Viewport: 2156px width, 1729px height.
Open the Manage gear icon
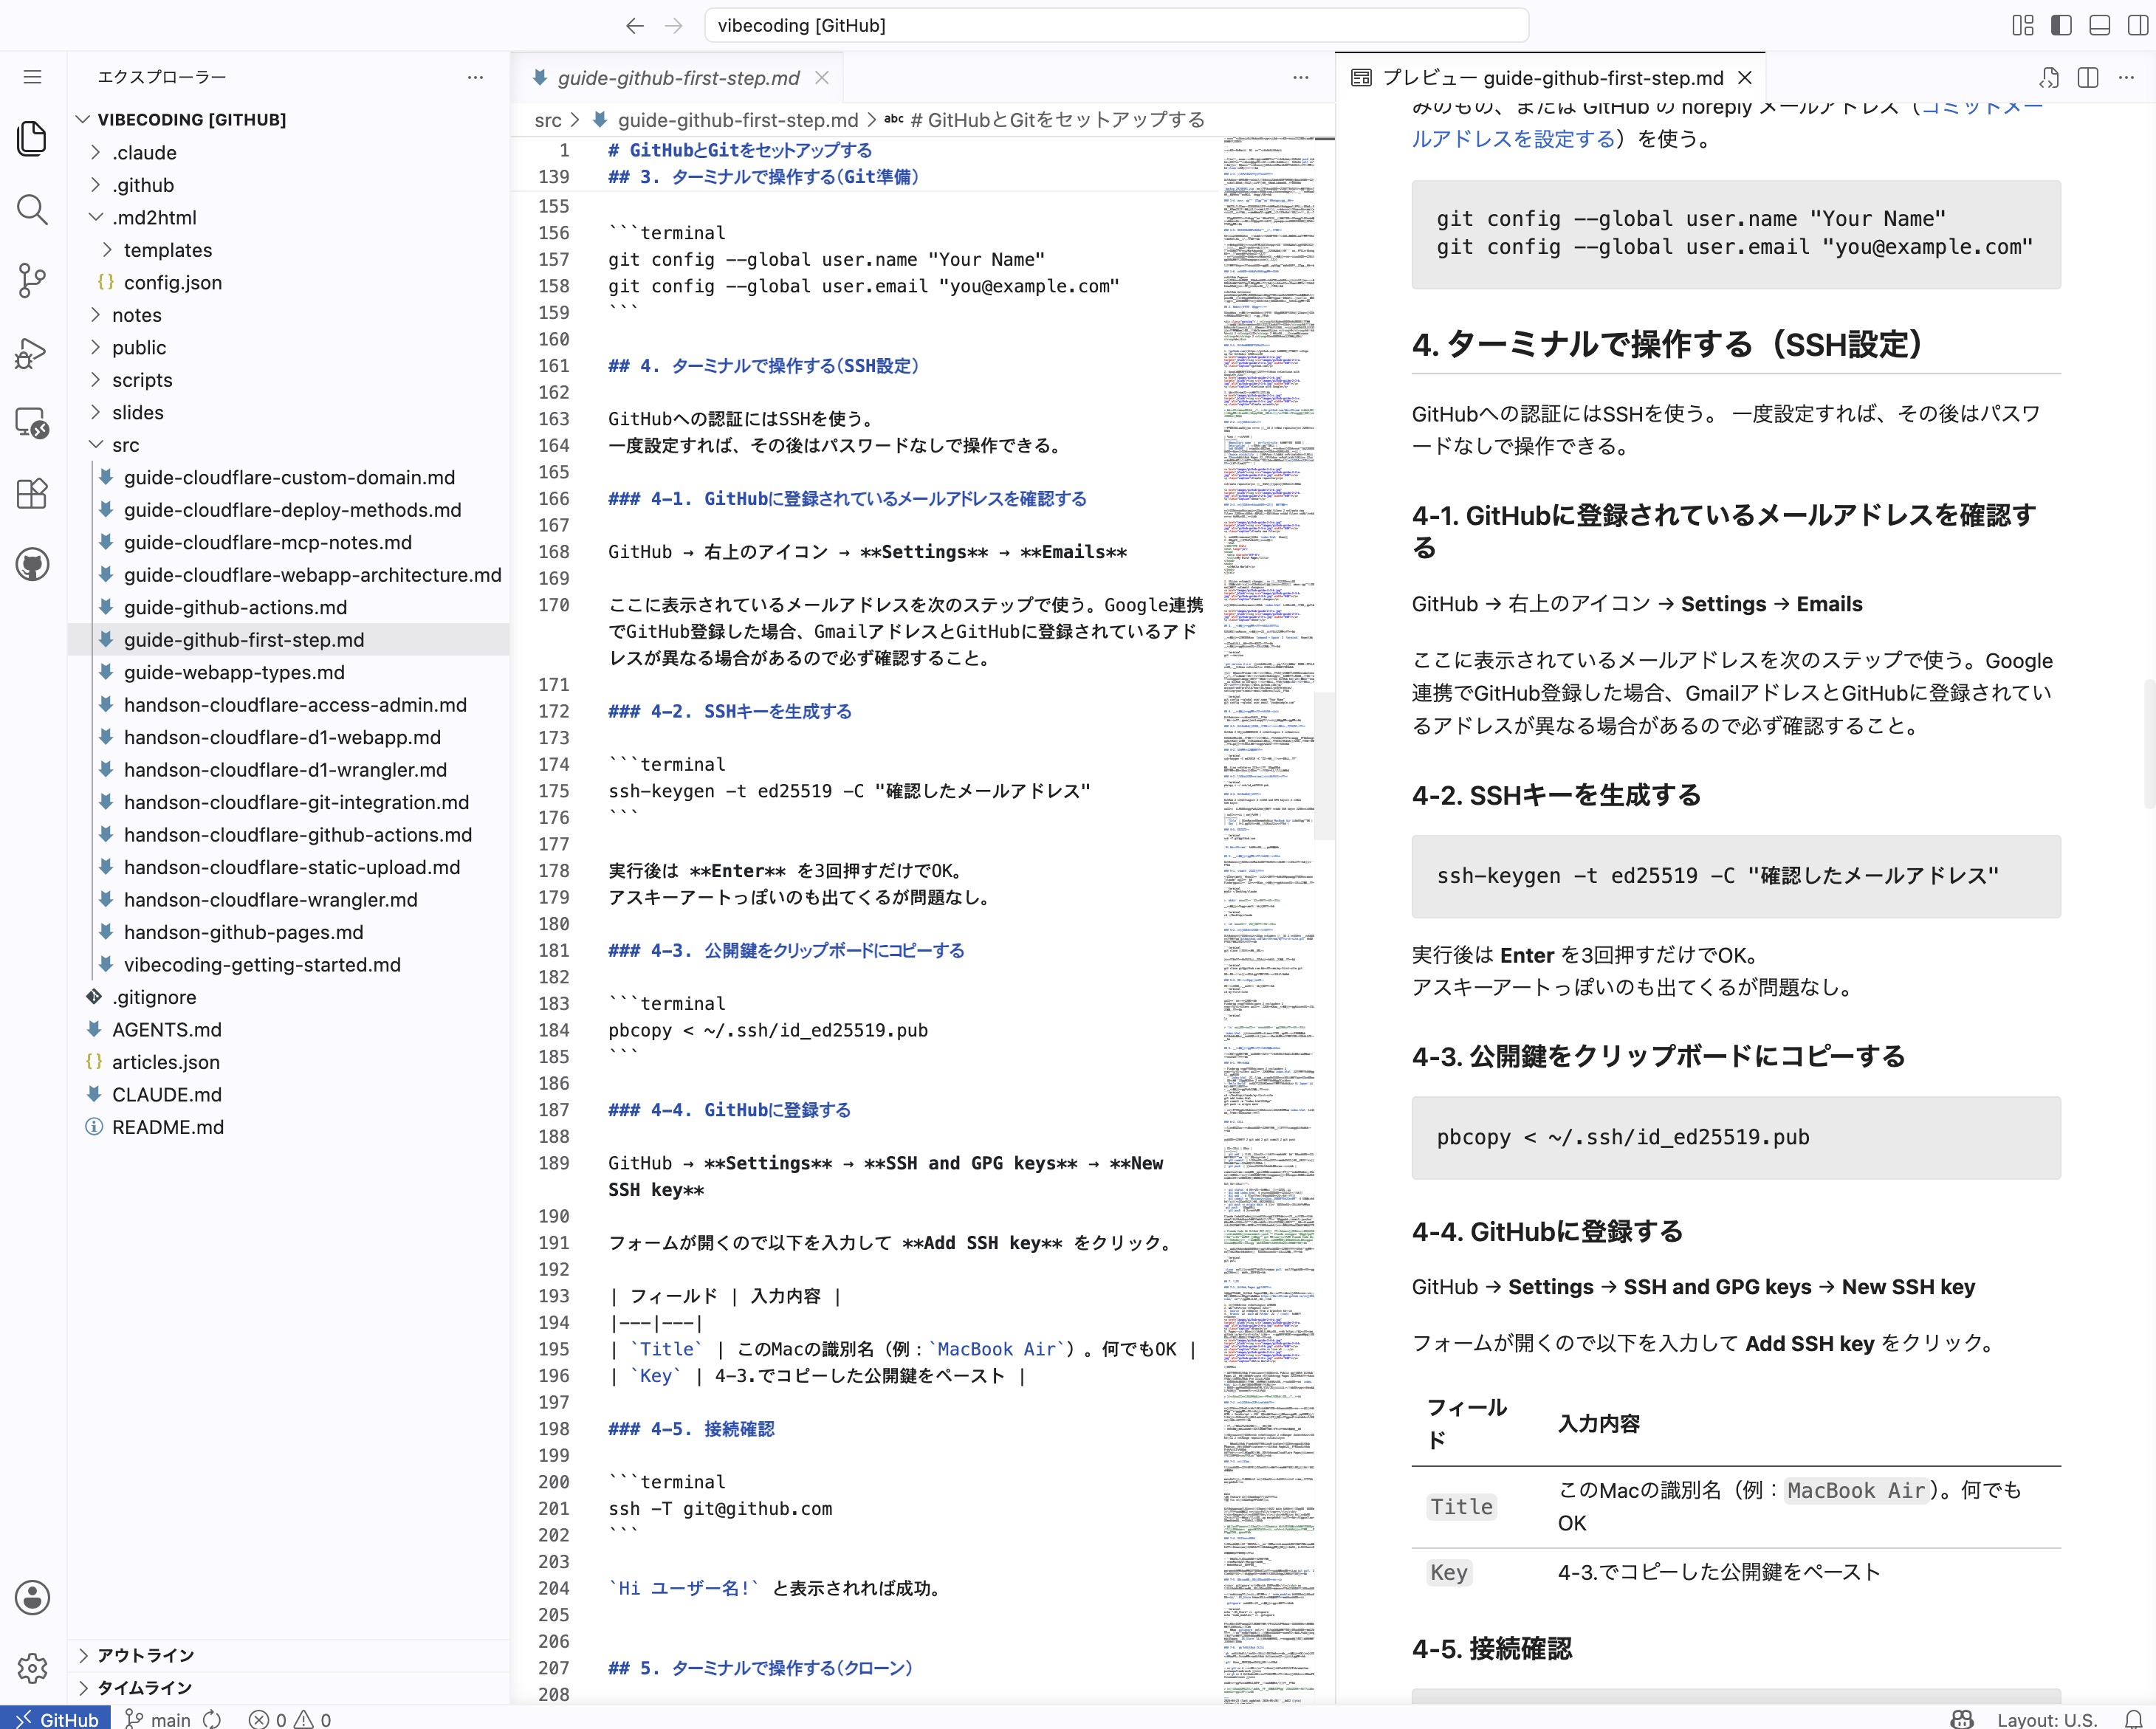tap(32, 1668)
